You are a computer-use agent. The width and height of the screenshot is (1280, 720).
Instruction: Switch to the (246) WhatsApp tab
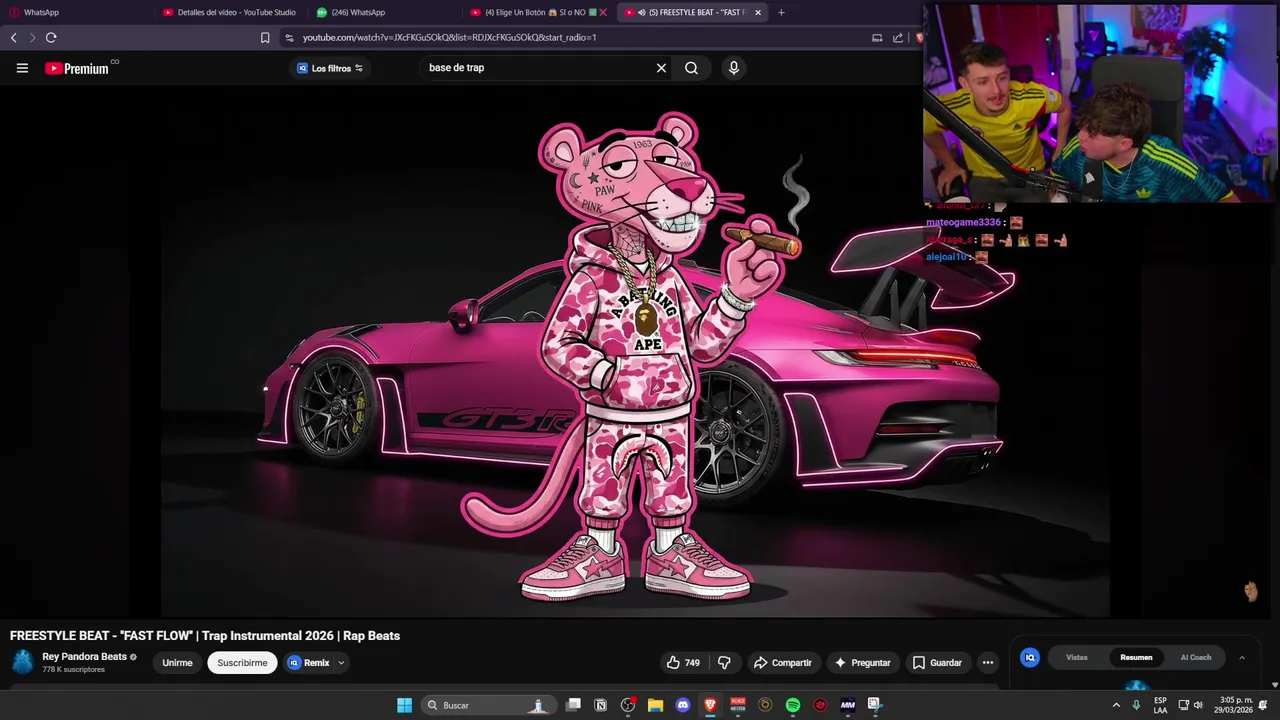[385, 12]
